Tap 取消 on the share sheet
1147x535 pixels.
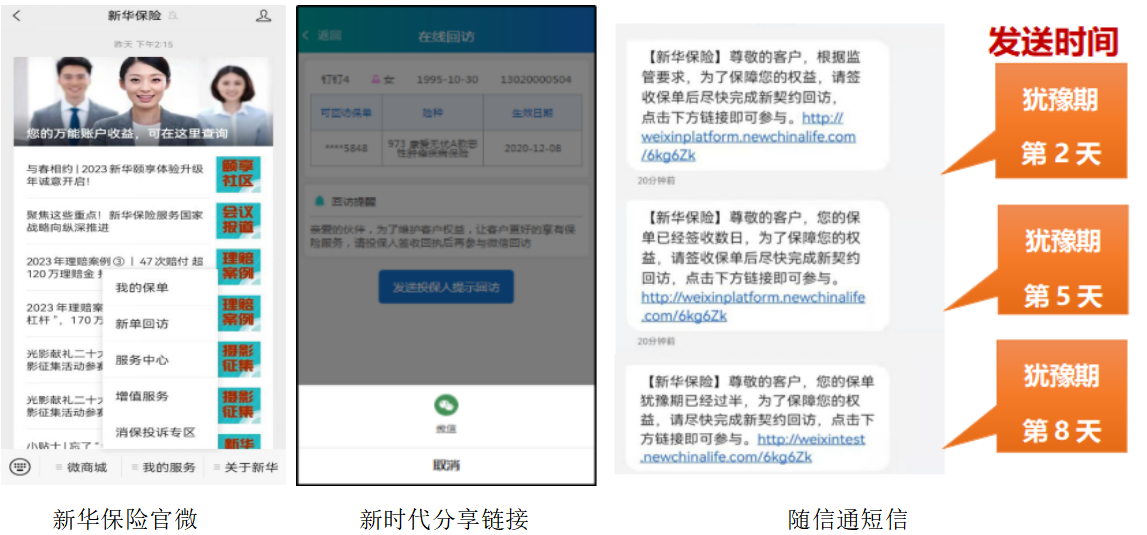445,465
